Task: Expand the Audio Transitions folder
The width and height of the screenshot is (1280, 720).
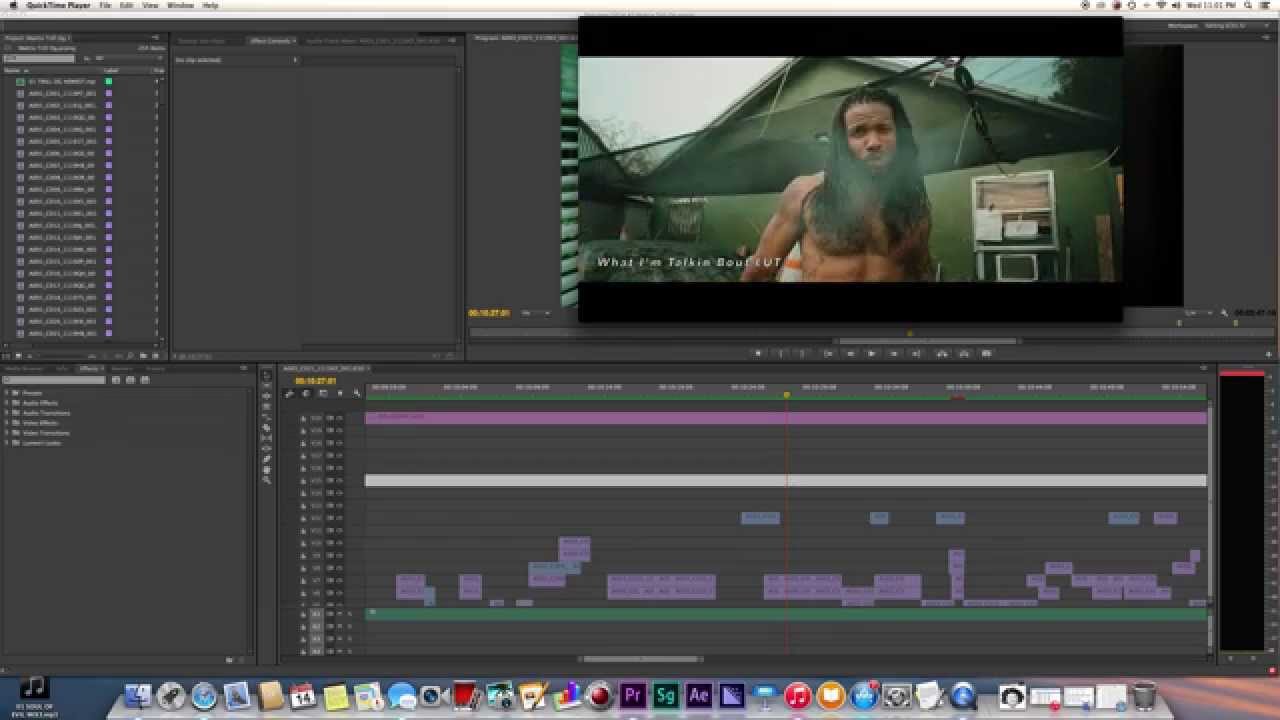Action: tap(6, 413)
